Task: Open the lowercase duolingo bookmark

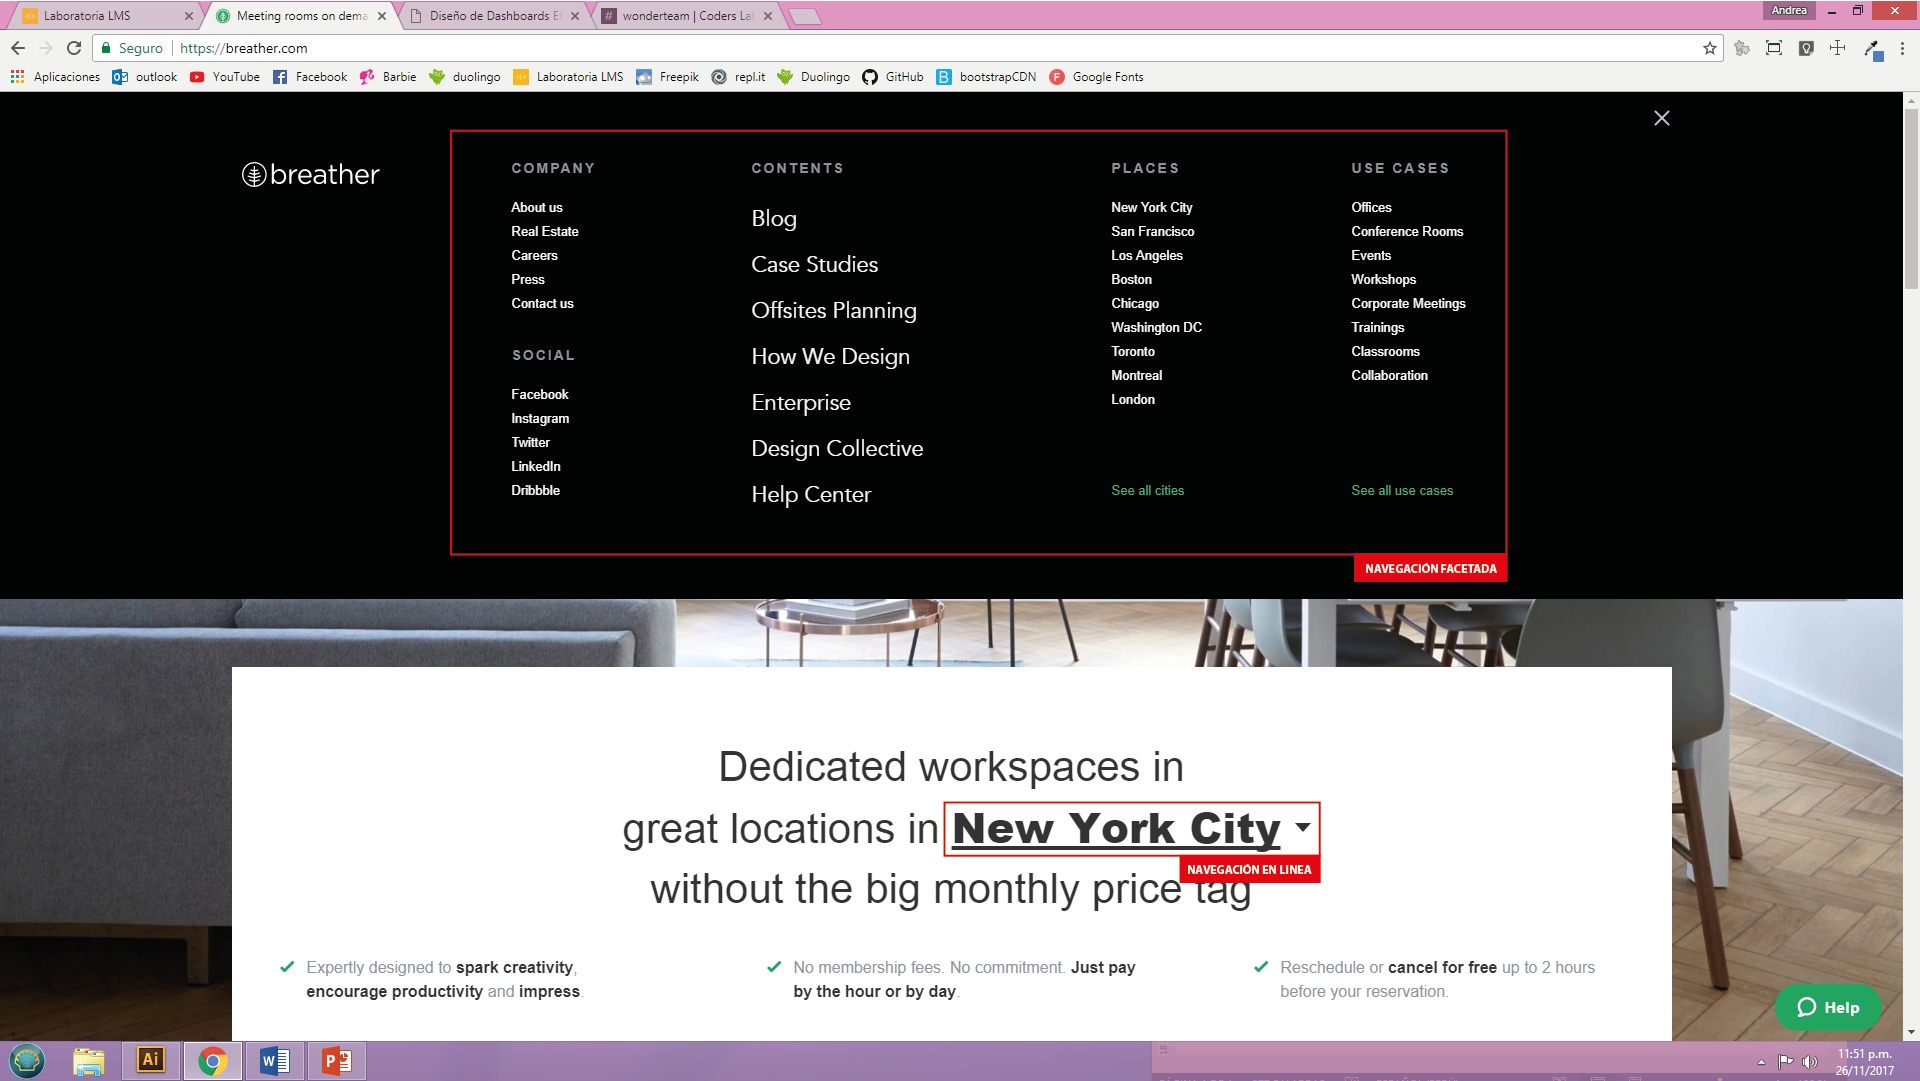Action: pos(465,77)
